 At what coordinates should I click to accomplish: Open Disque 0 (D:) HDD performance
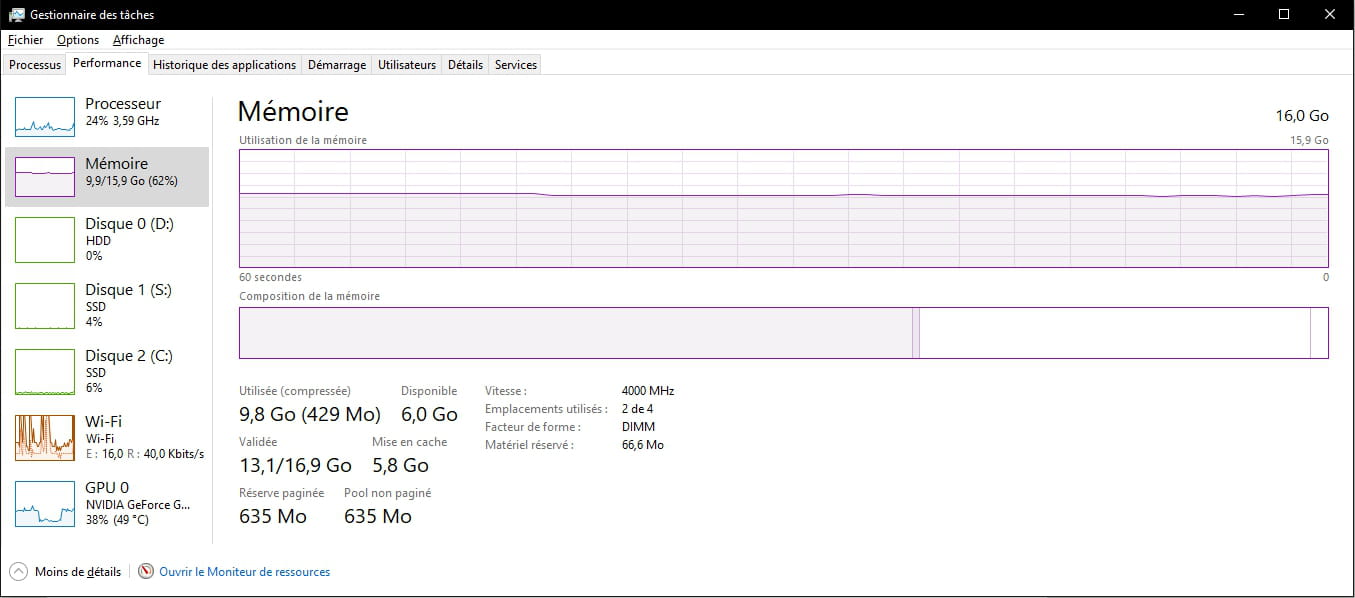tap(107, 240)
